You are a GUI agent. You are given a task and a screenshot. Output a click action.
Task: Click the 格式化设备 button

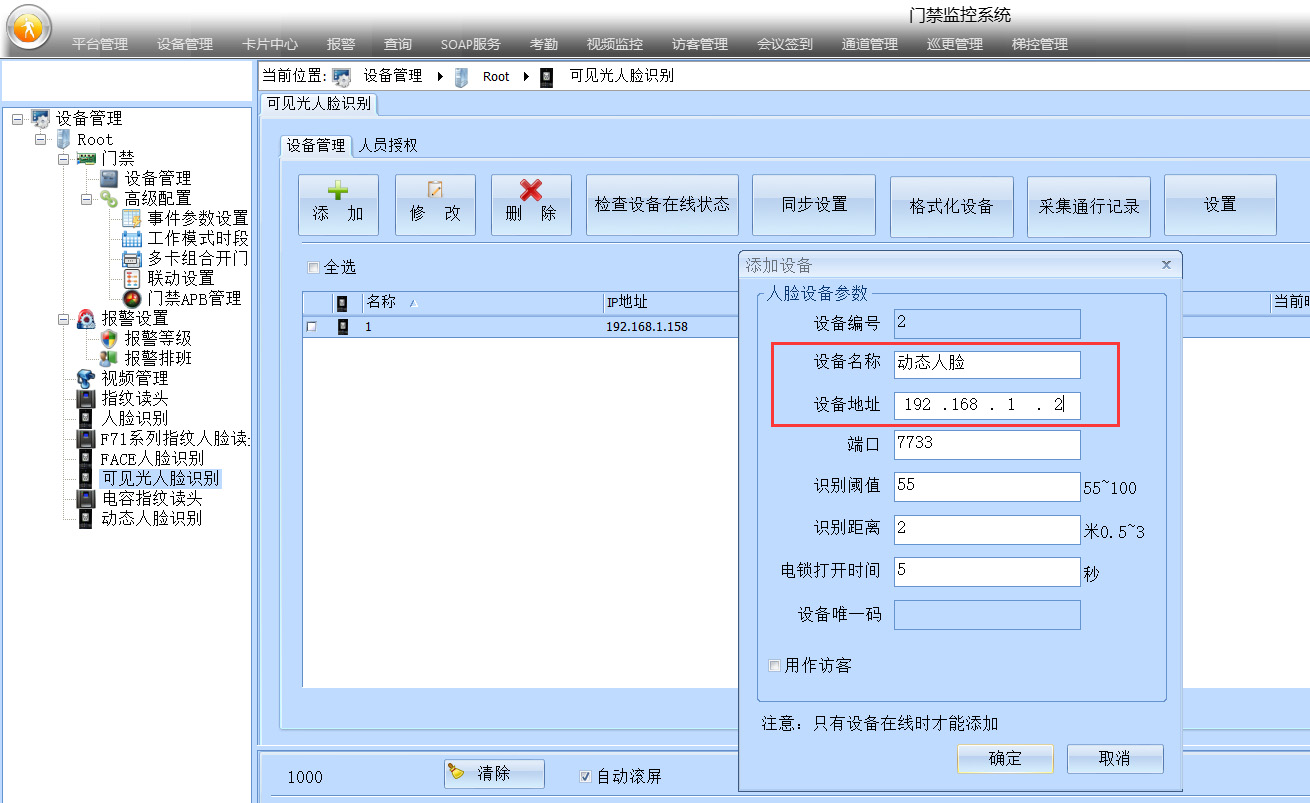[x=951, y=206]
